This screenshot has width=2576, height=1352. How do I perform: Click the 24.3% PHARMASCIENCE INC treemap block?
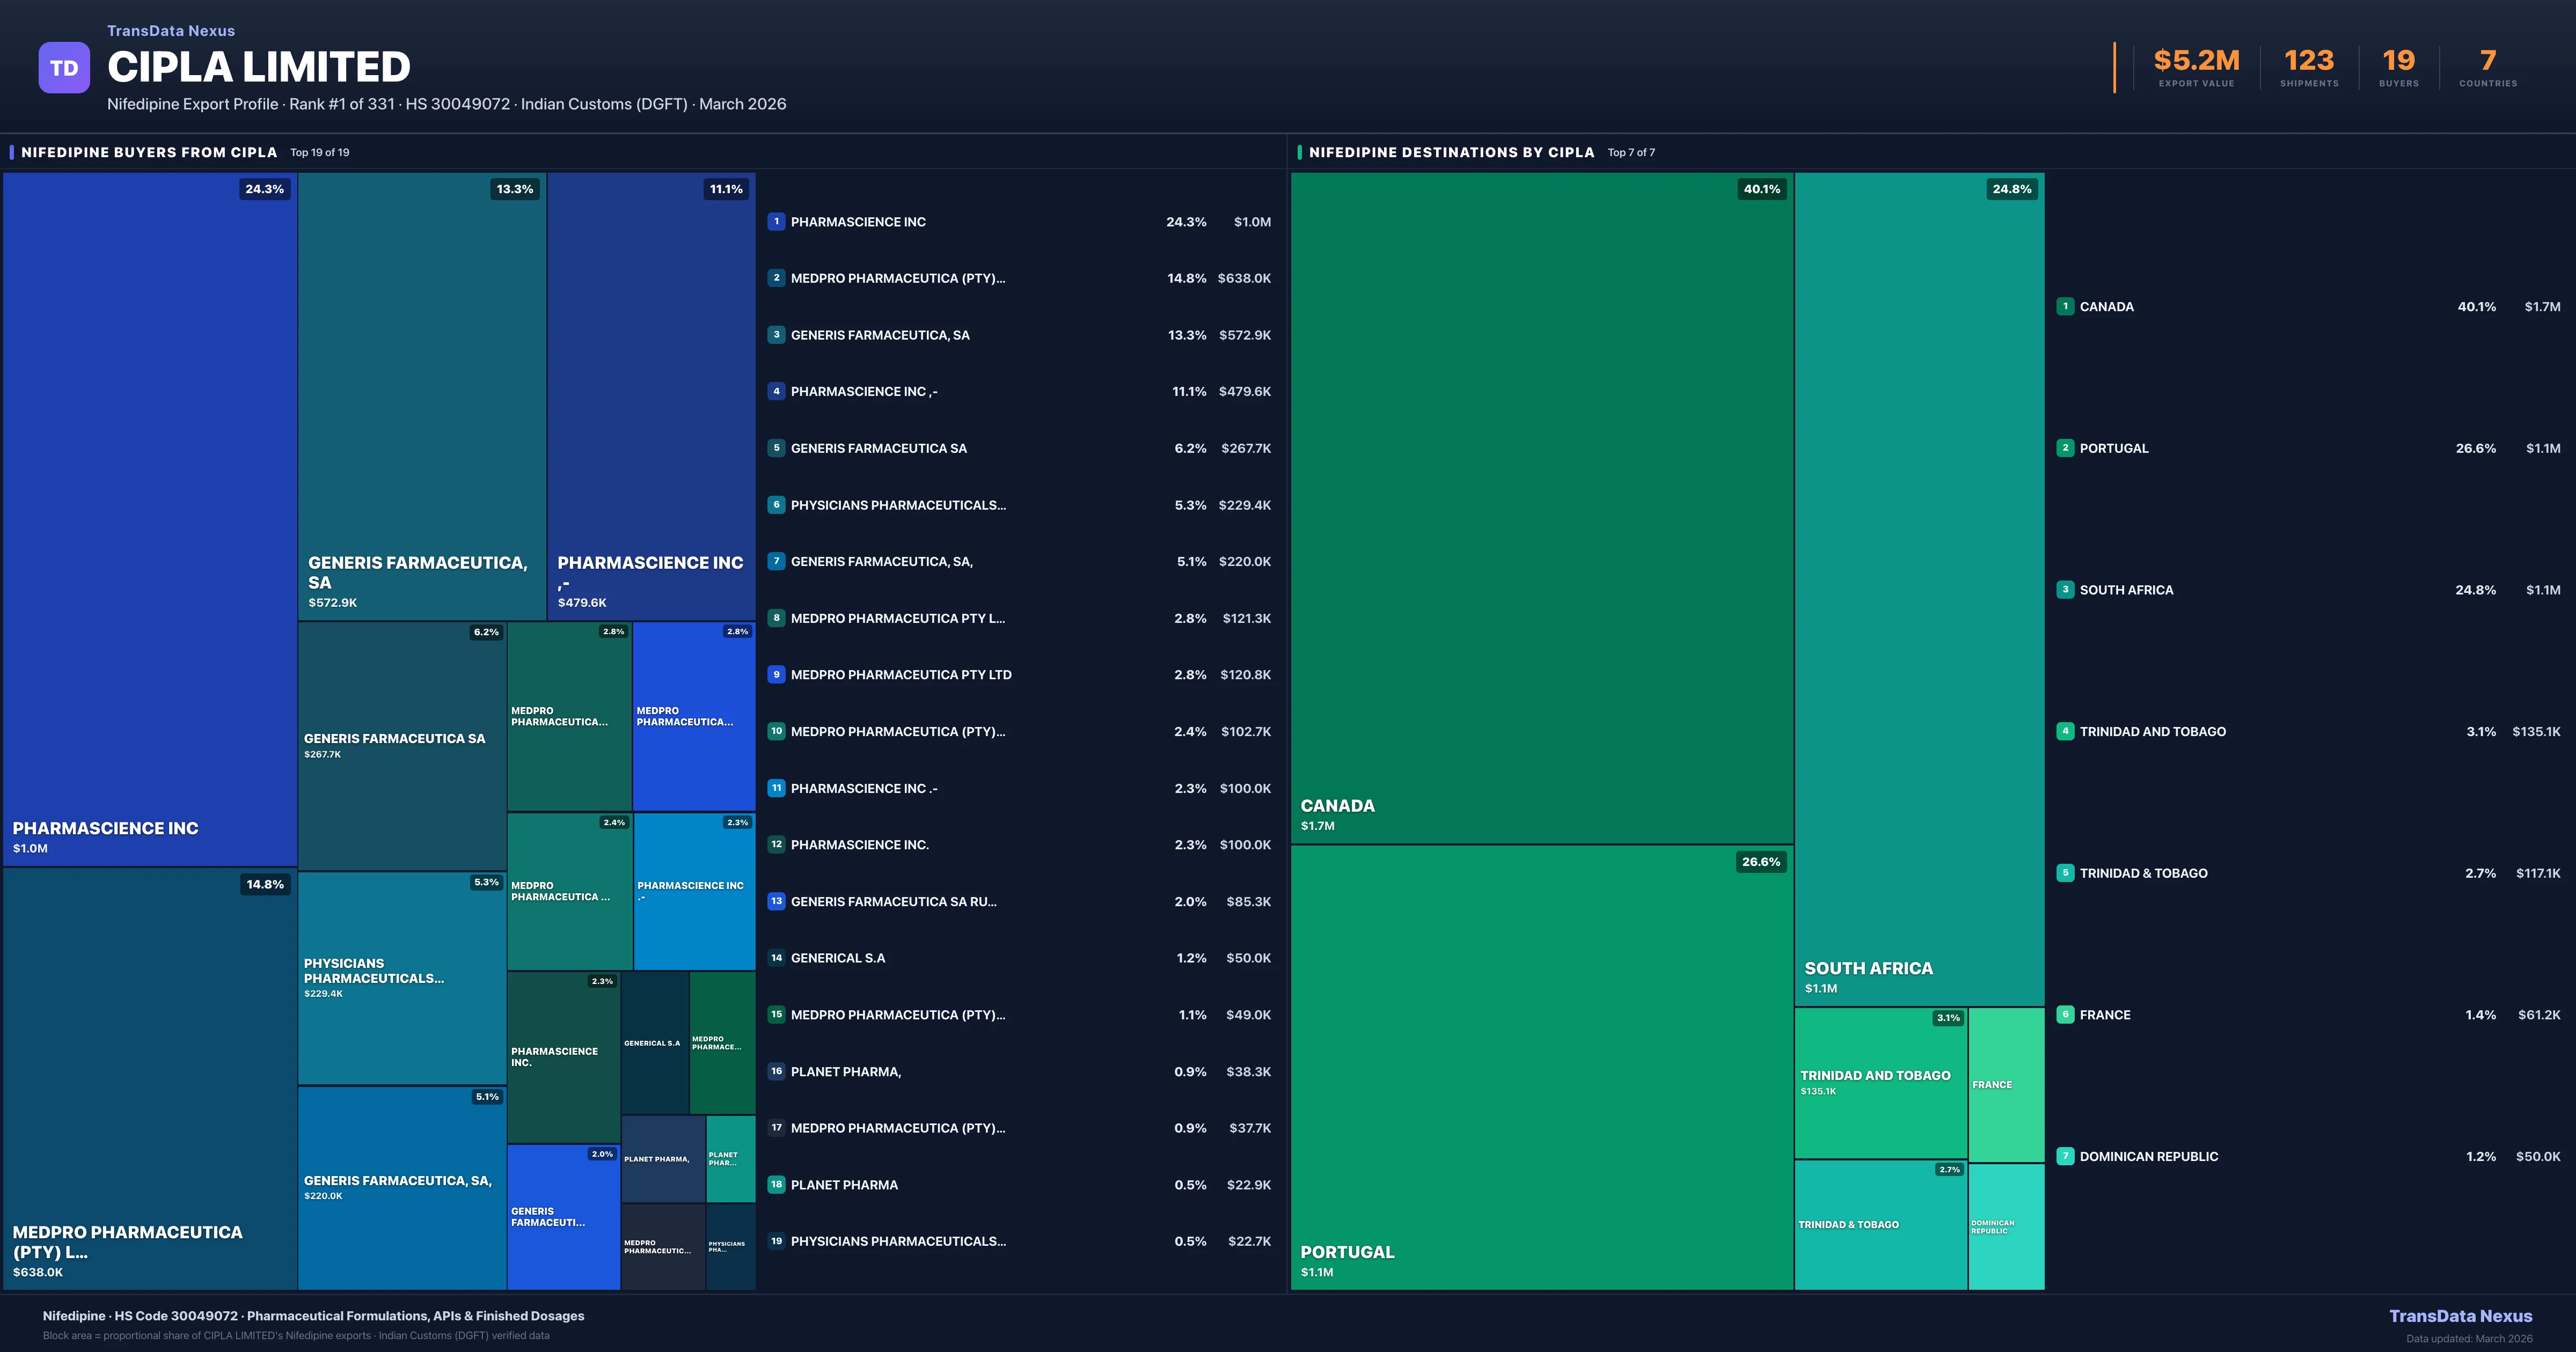coord(150,519)
